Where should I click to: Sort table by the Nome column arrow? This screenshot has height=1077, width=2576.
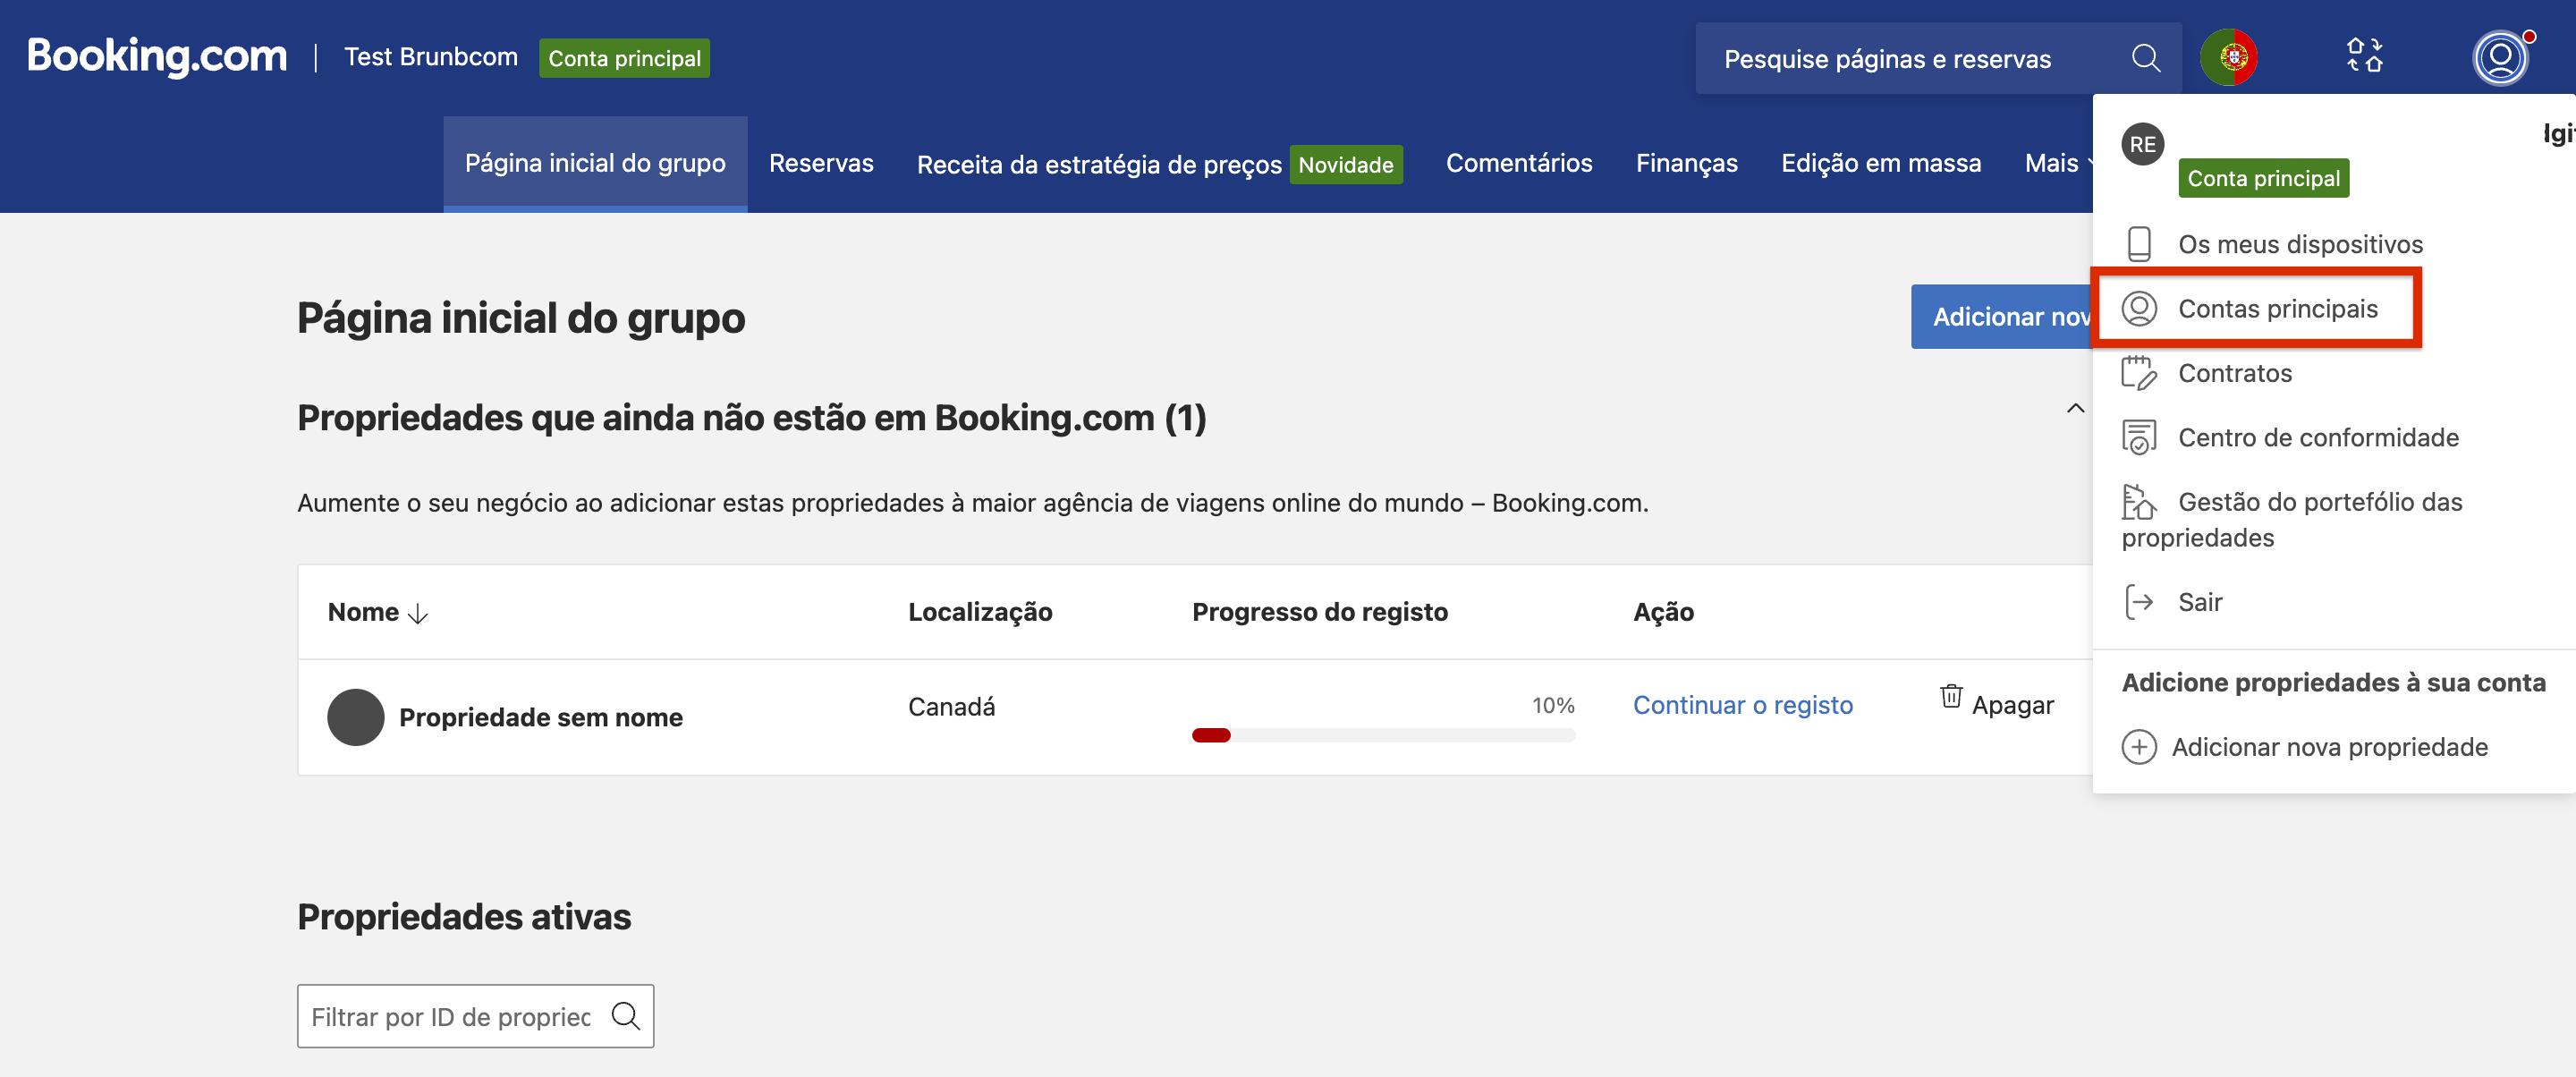tap(418, 613)
